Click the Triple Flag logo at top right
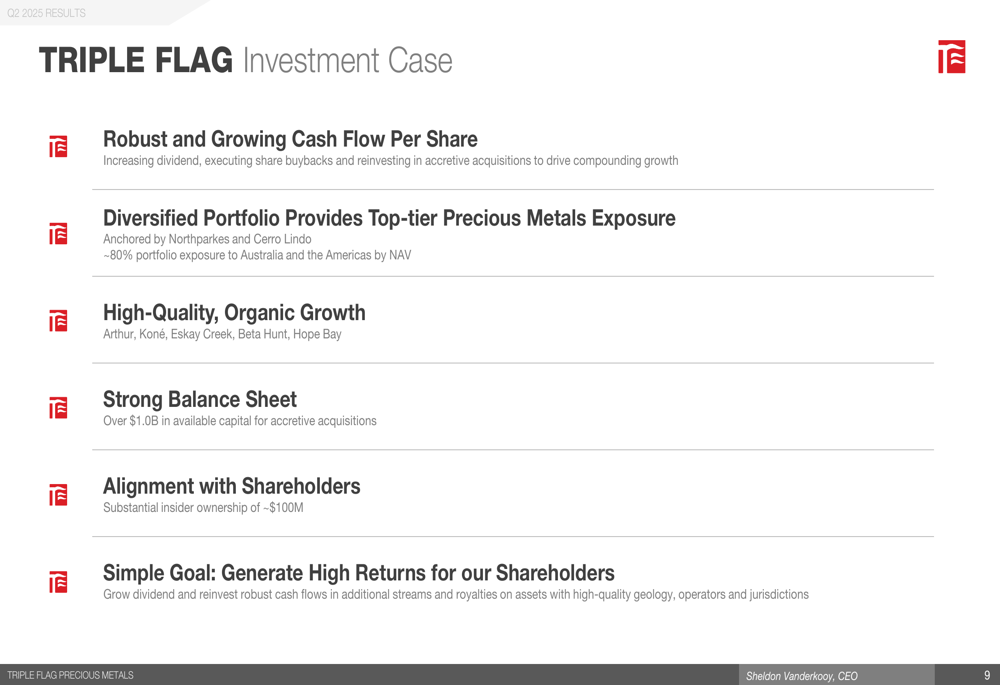This screenshot has height=685, width=1000. (951, 57)
